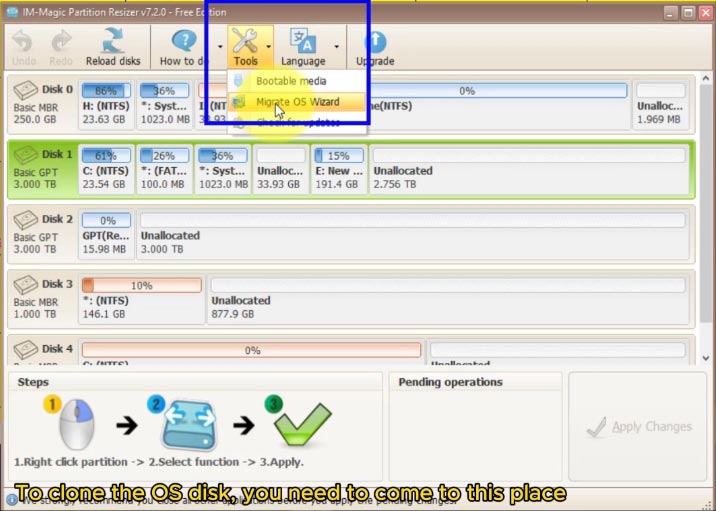The width and height of the screenshot is (716, 511).
Task: Select 1023.0 MB Syst partition on Disk 0
Action: click(164, 105)
